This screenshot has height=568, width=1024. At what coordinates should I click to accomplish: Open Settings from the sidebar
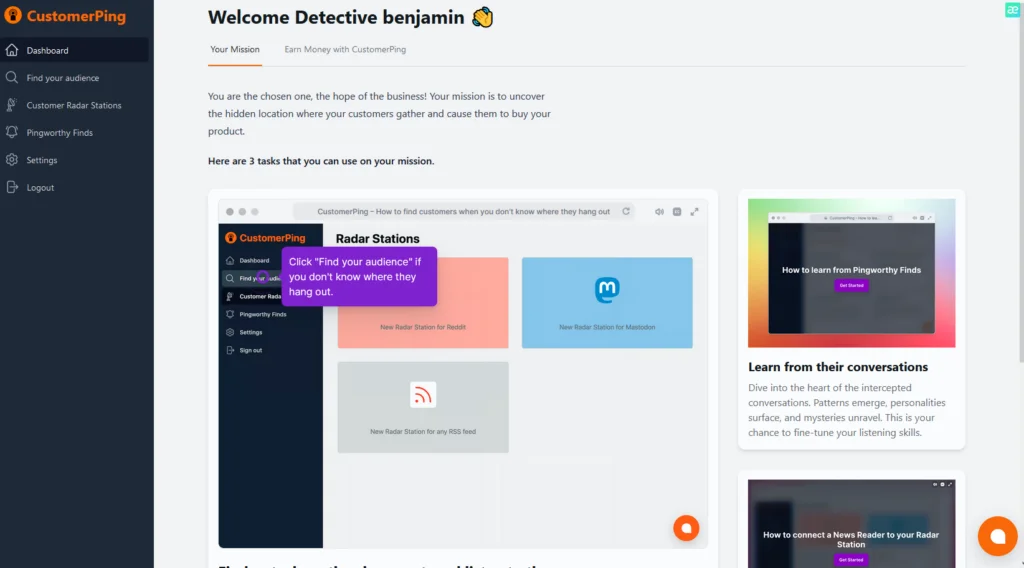point(75,160)
